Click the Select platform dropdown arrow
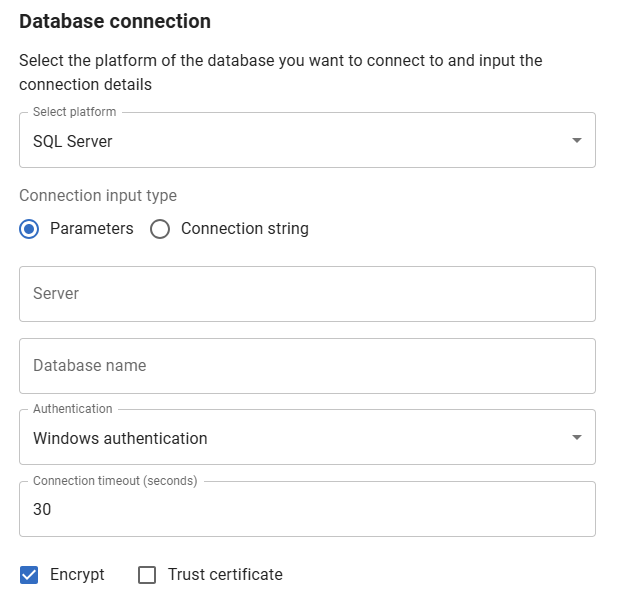 pos(576,141)
